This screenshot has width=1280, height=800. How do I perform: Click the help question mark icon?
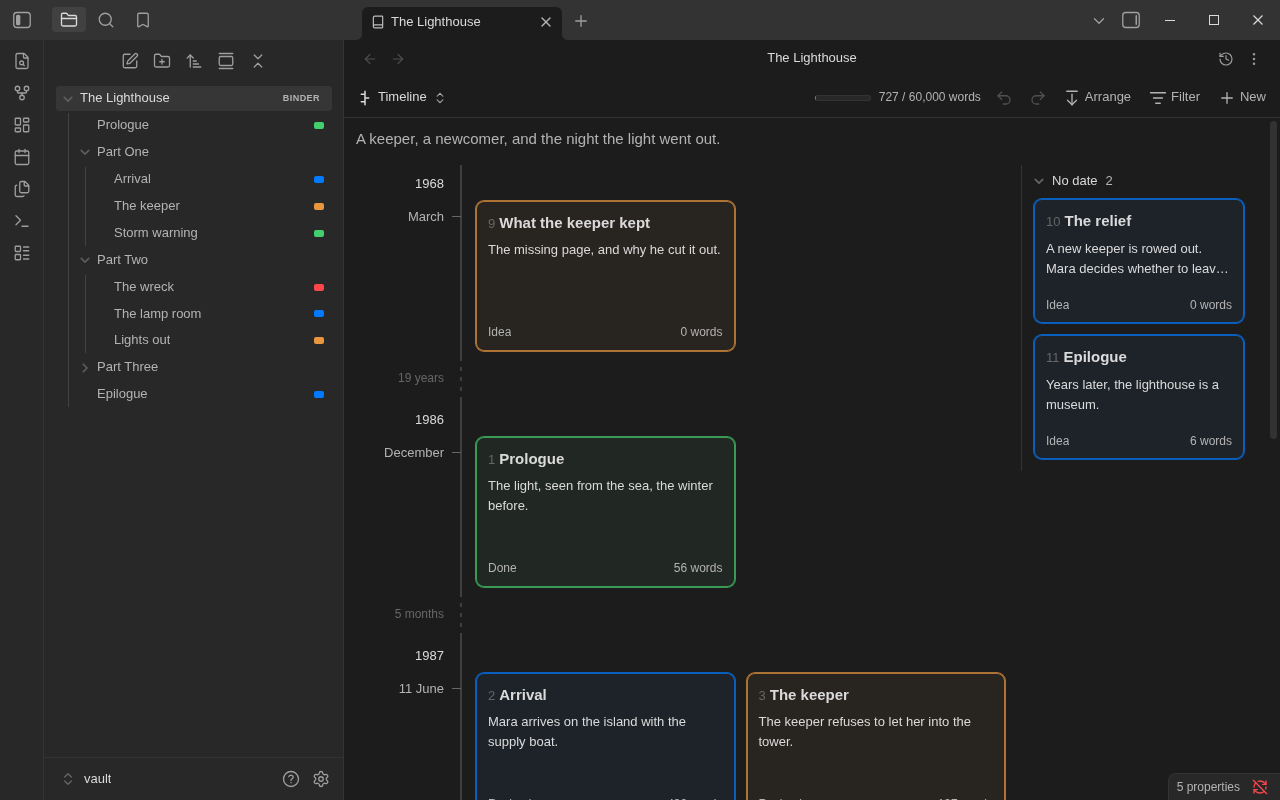[291, 779]
